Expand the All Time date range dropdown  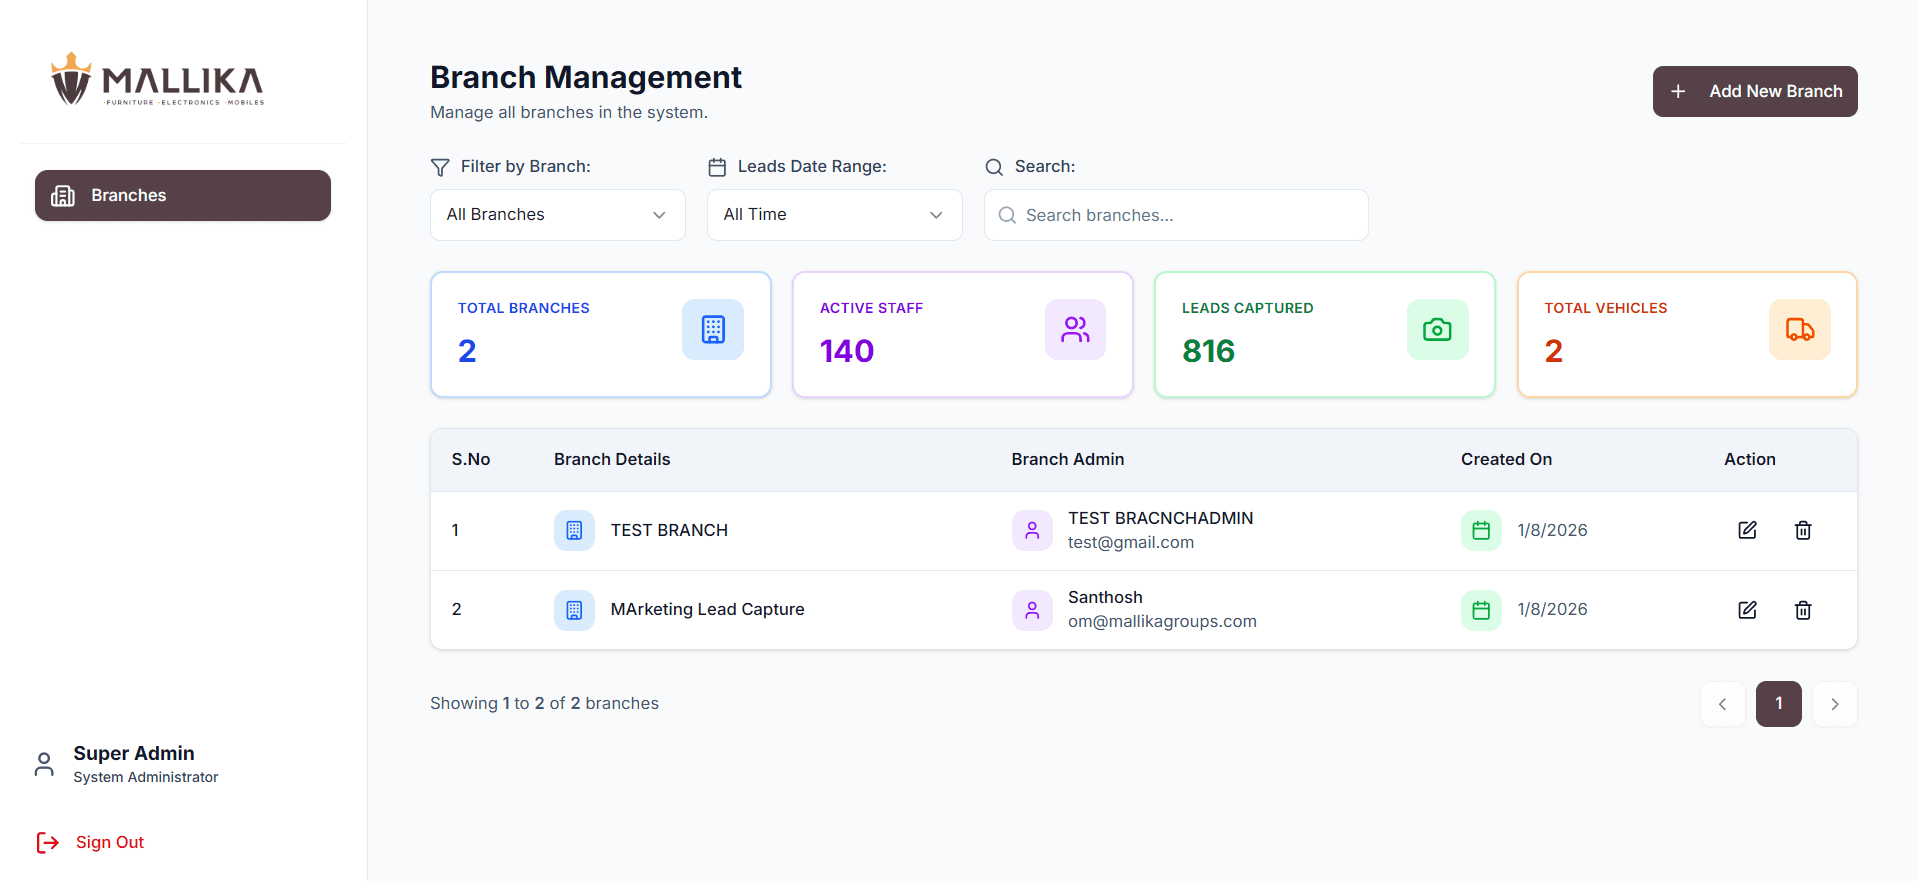tap(834, 215)
